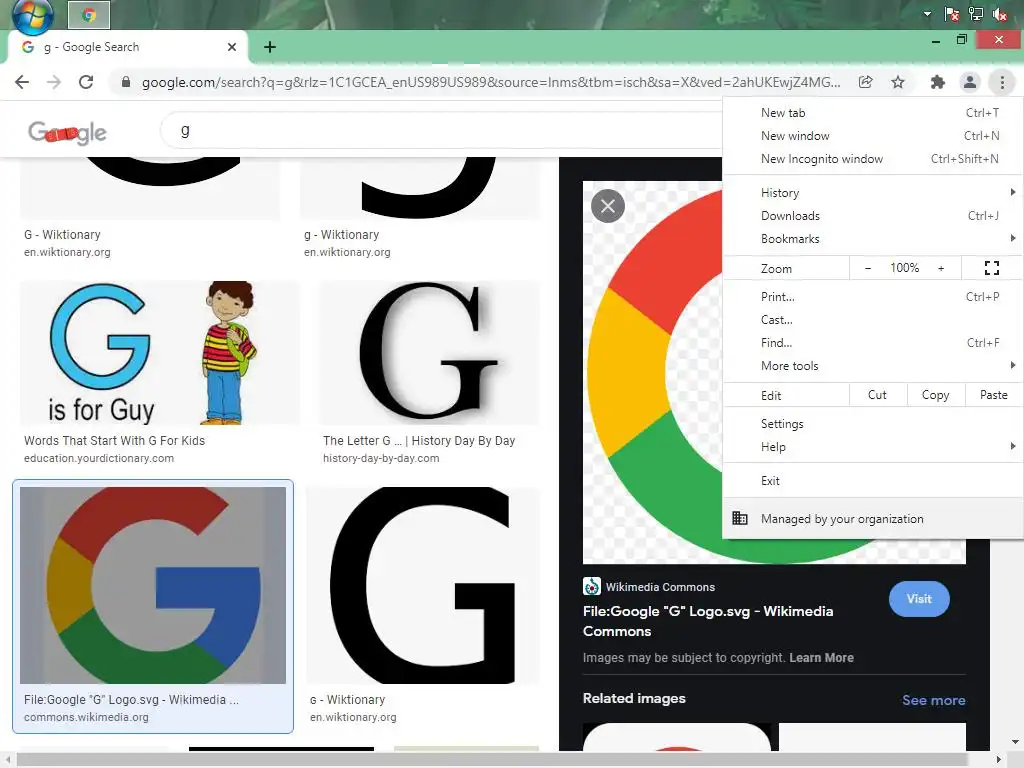The image size is (1024, 768).
Task: Increase zoom with the plus button
Action: click(941, 268)
